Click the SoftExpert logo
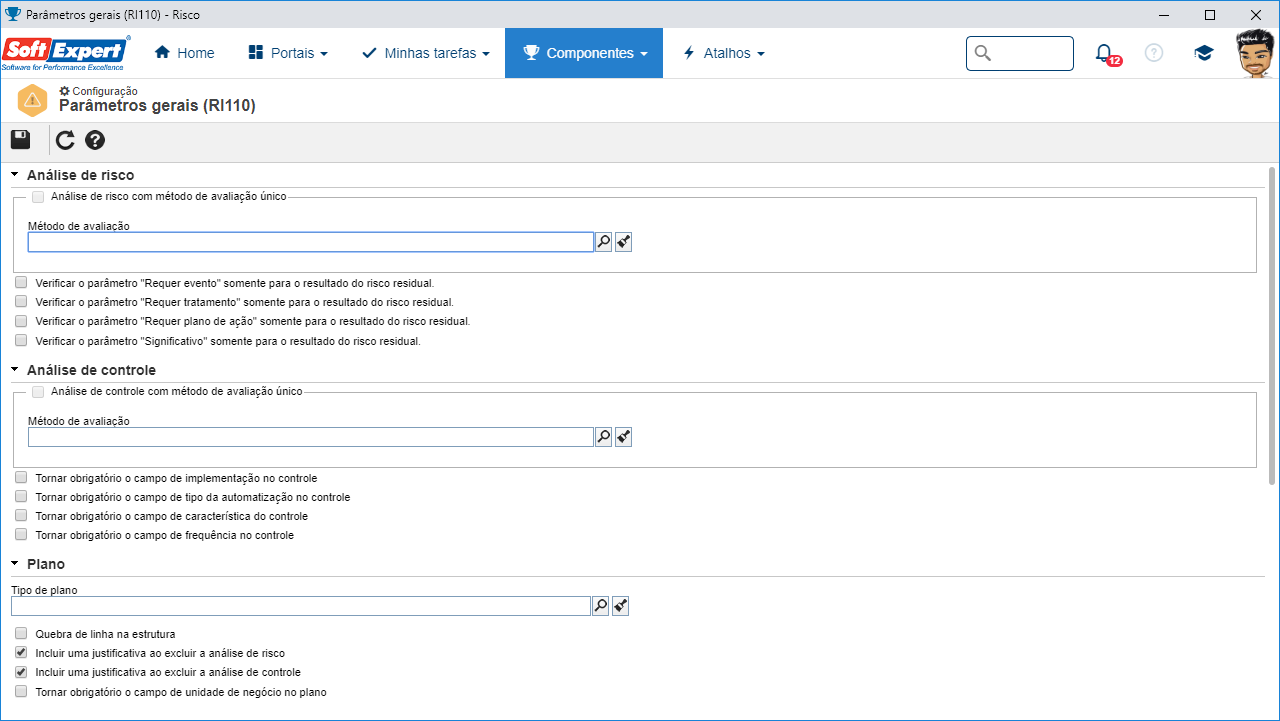Viewport: 1280px width, 721px height. coord(66,53)
